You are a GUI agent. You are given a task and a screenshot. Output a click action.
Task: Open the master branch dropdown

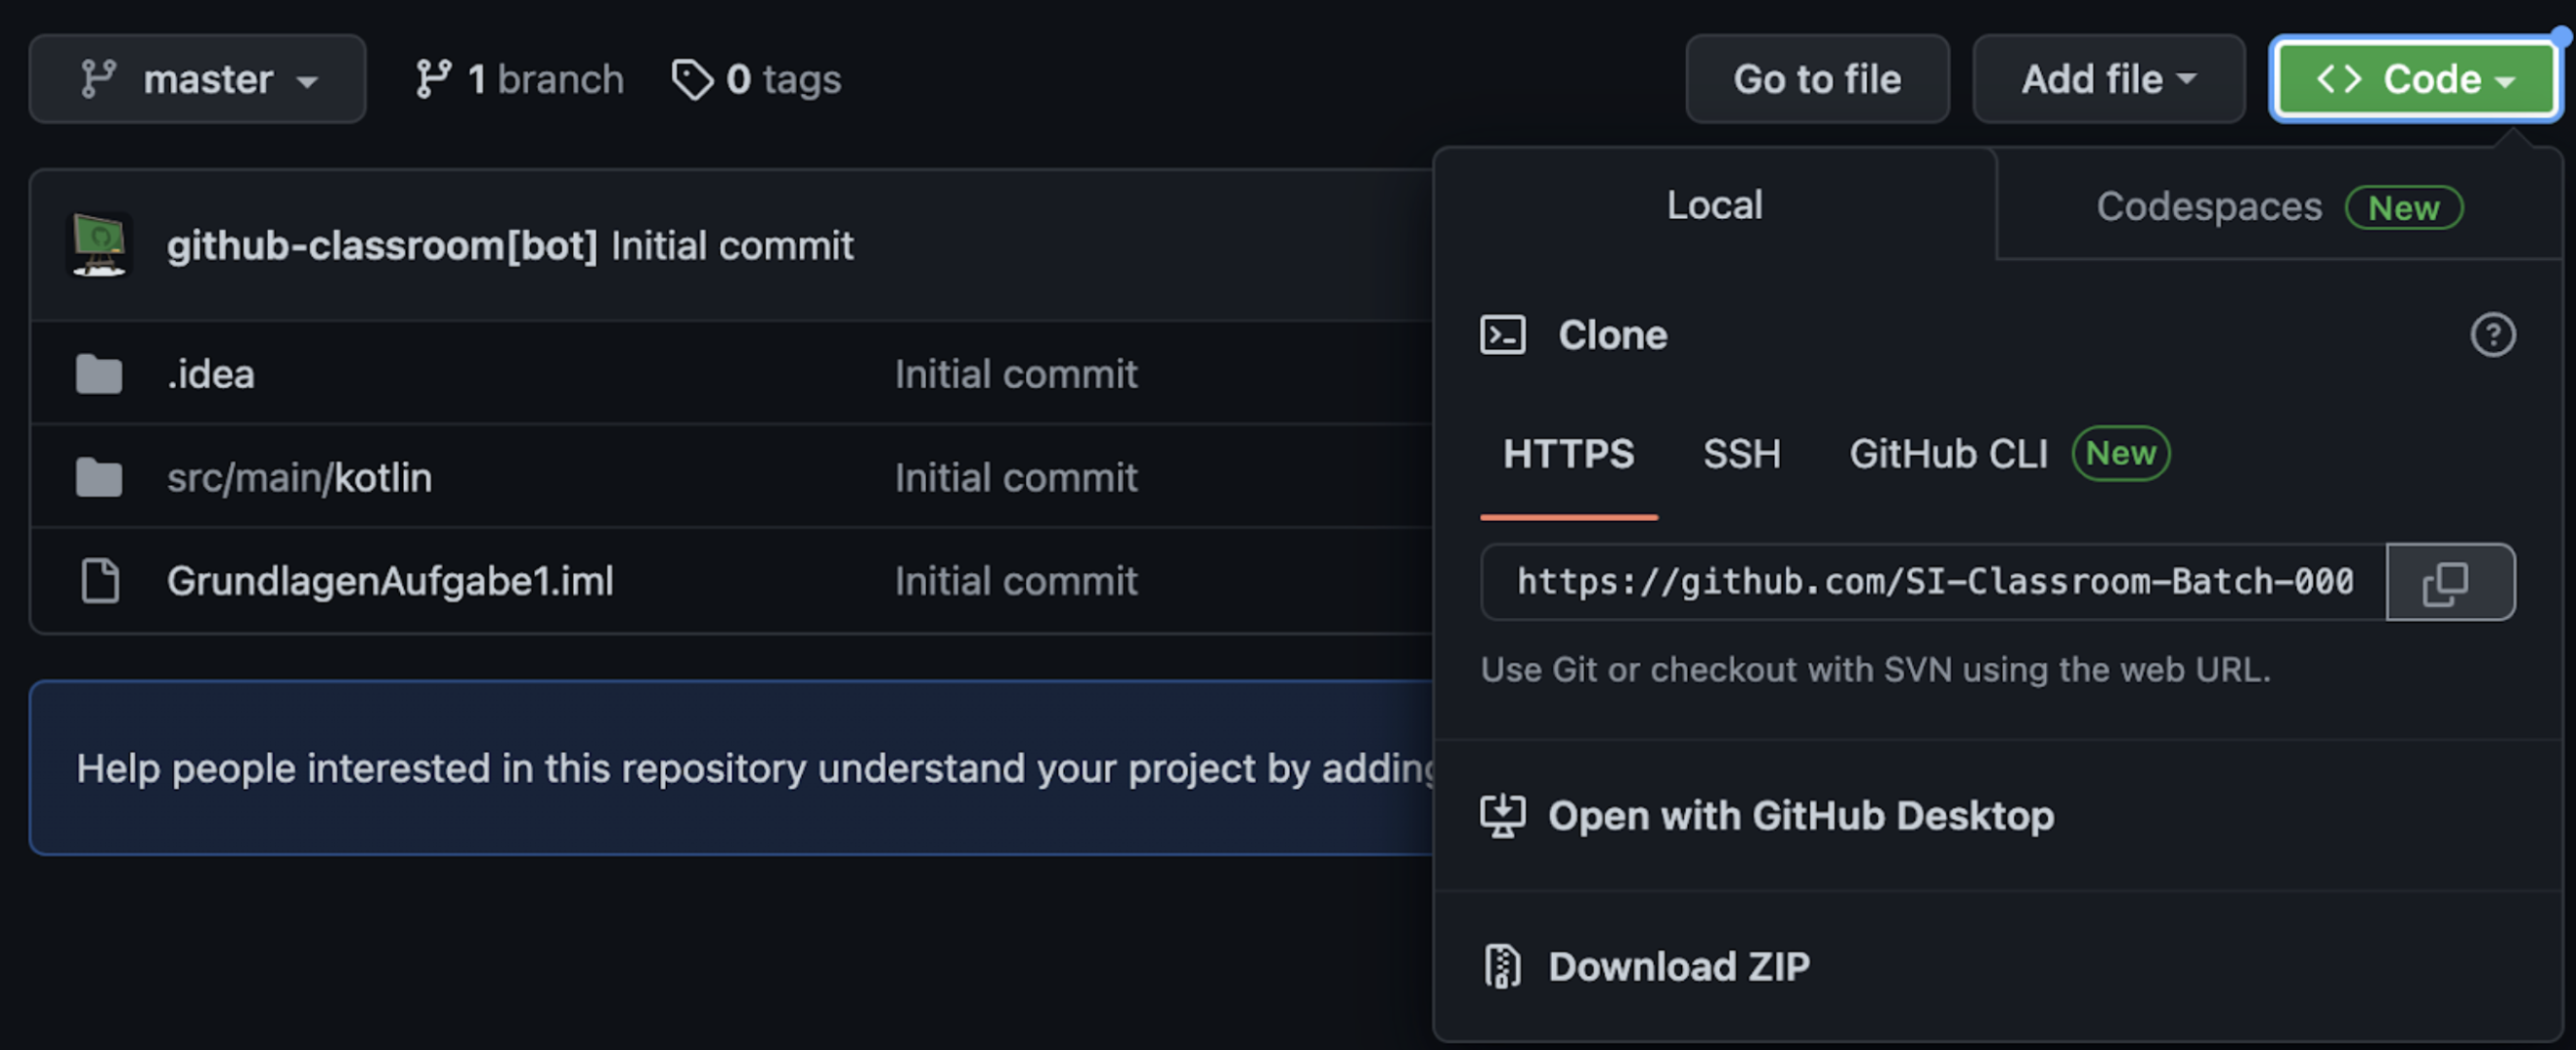(x=197, y=79)
